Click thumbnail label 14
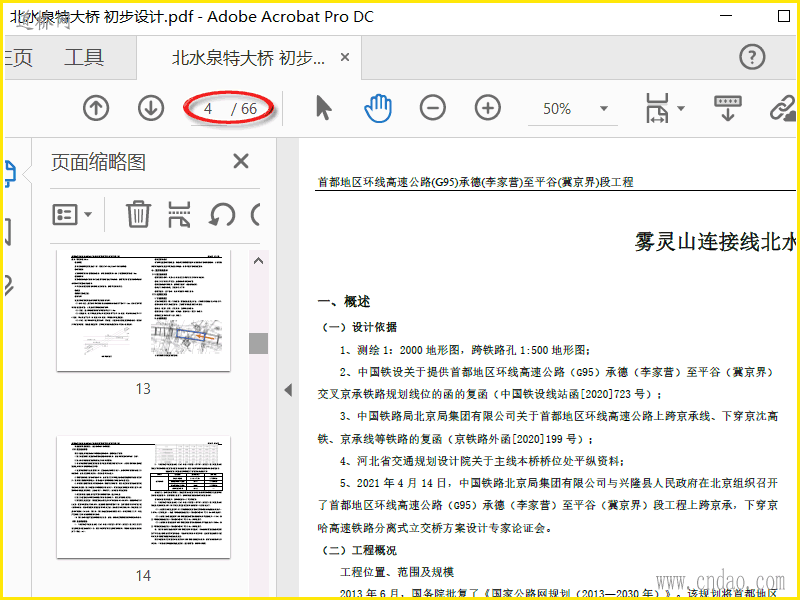This screenshot has height=600, width=800. point(143,576)
